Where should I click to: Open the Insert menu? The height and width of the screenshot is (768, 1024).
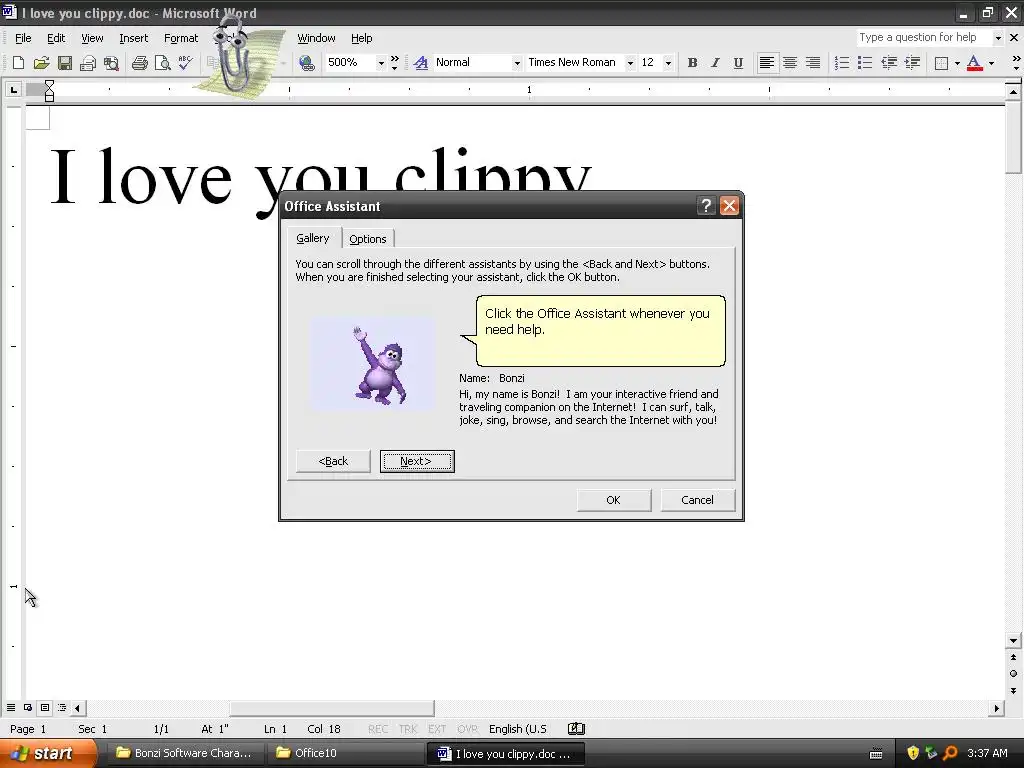(x=133, y=38)
